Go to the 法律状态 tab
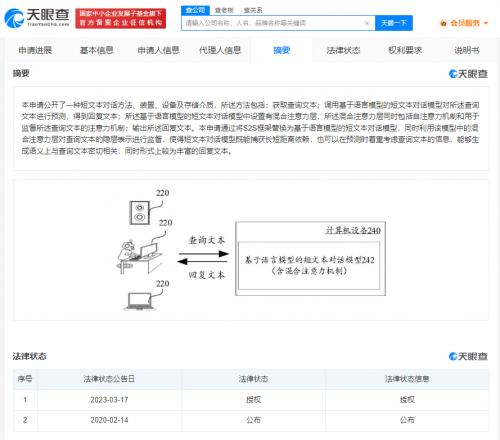Image resolution: width=500 pixels, height=440 pixels. [343, 50]
